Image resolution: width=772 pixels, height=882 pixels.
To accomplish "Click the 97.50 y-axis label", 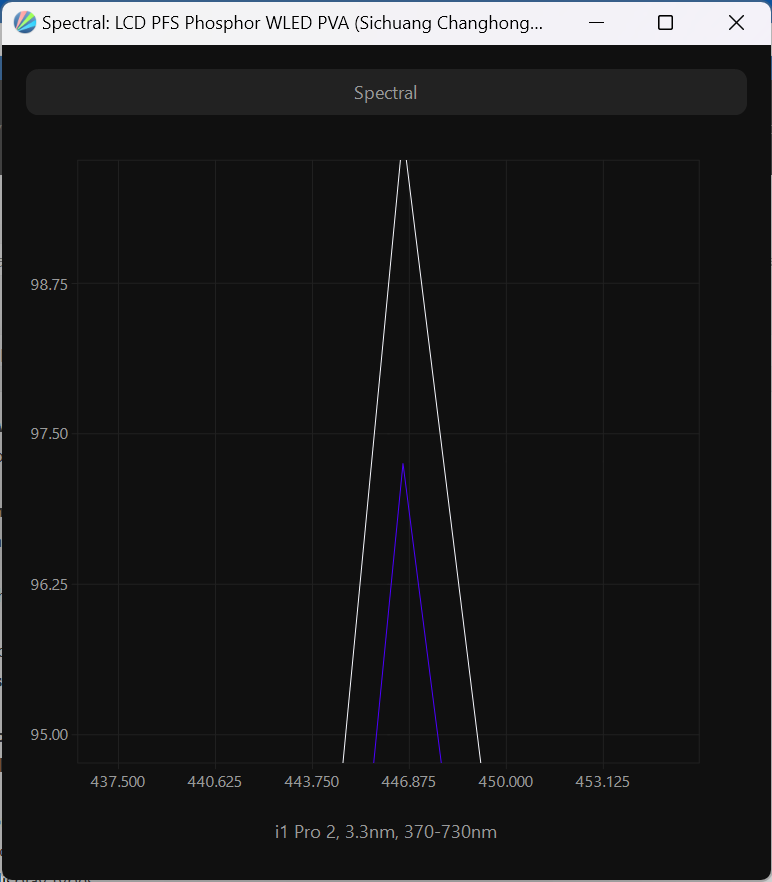I will (49, 434).
